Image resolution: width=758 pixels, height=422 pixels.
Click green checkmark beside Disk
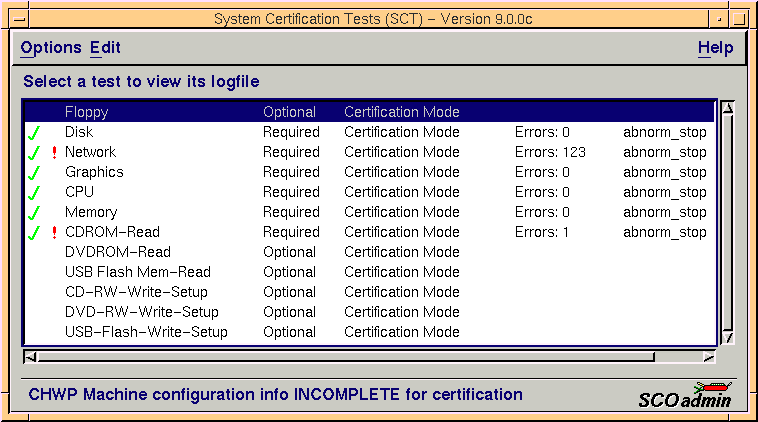(34, 132)
